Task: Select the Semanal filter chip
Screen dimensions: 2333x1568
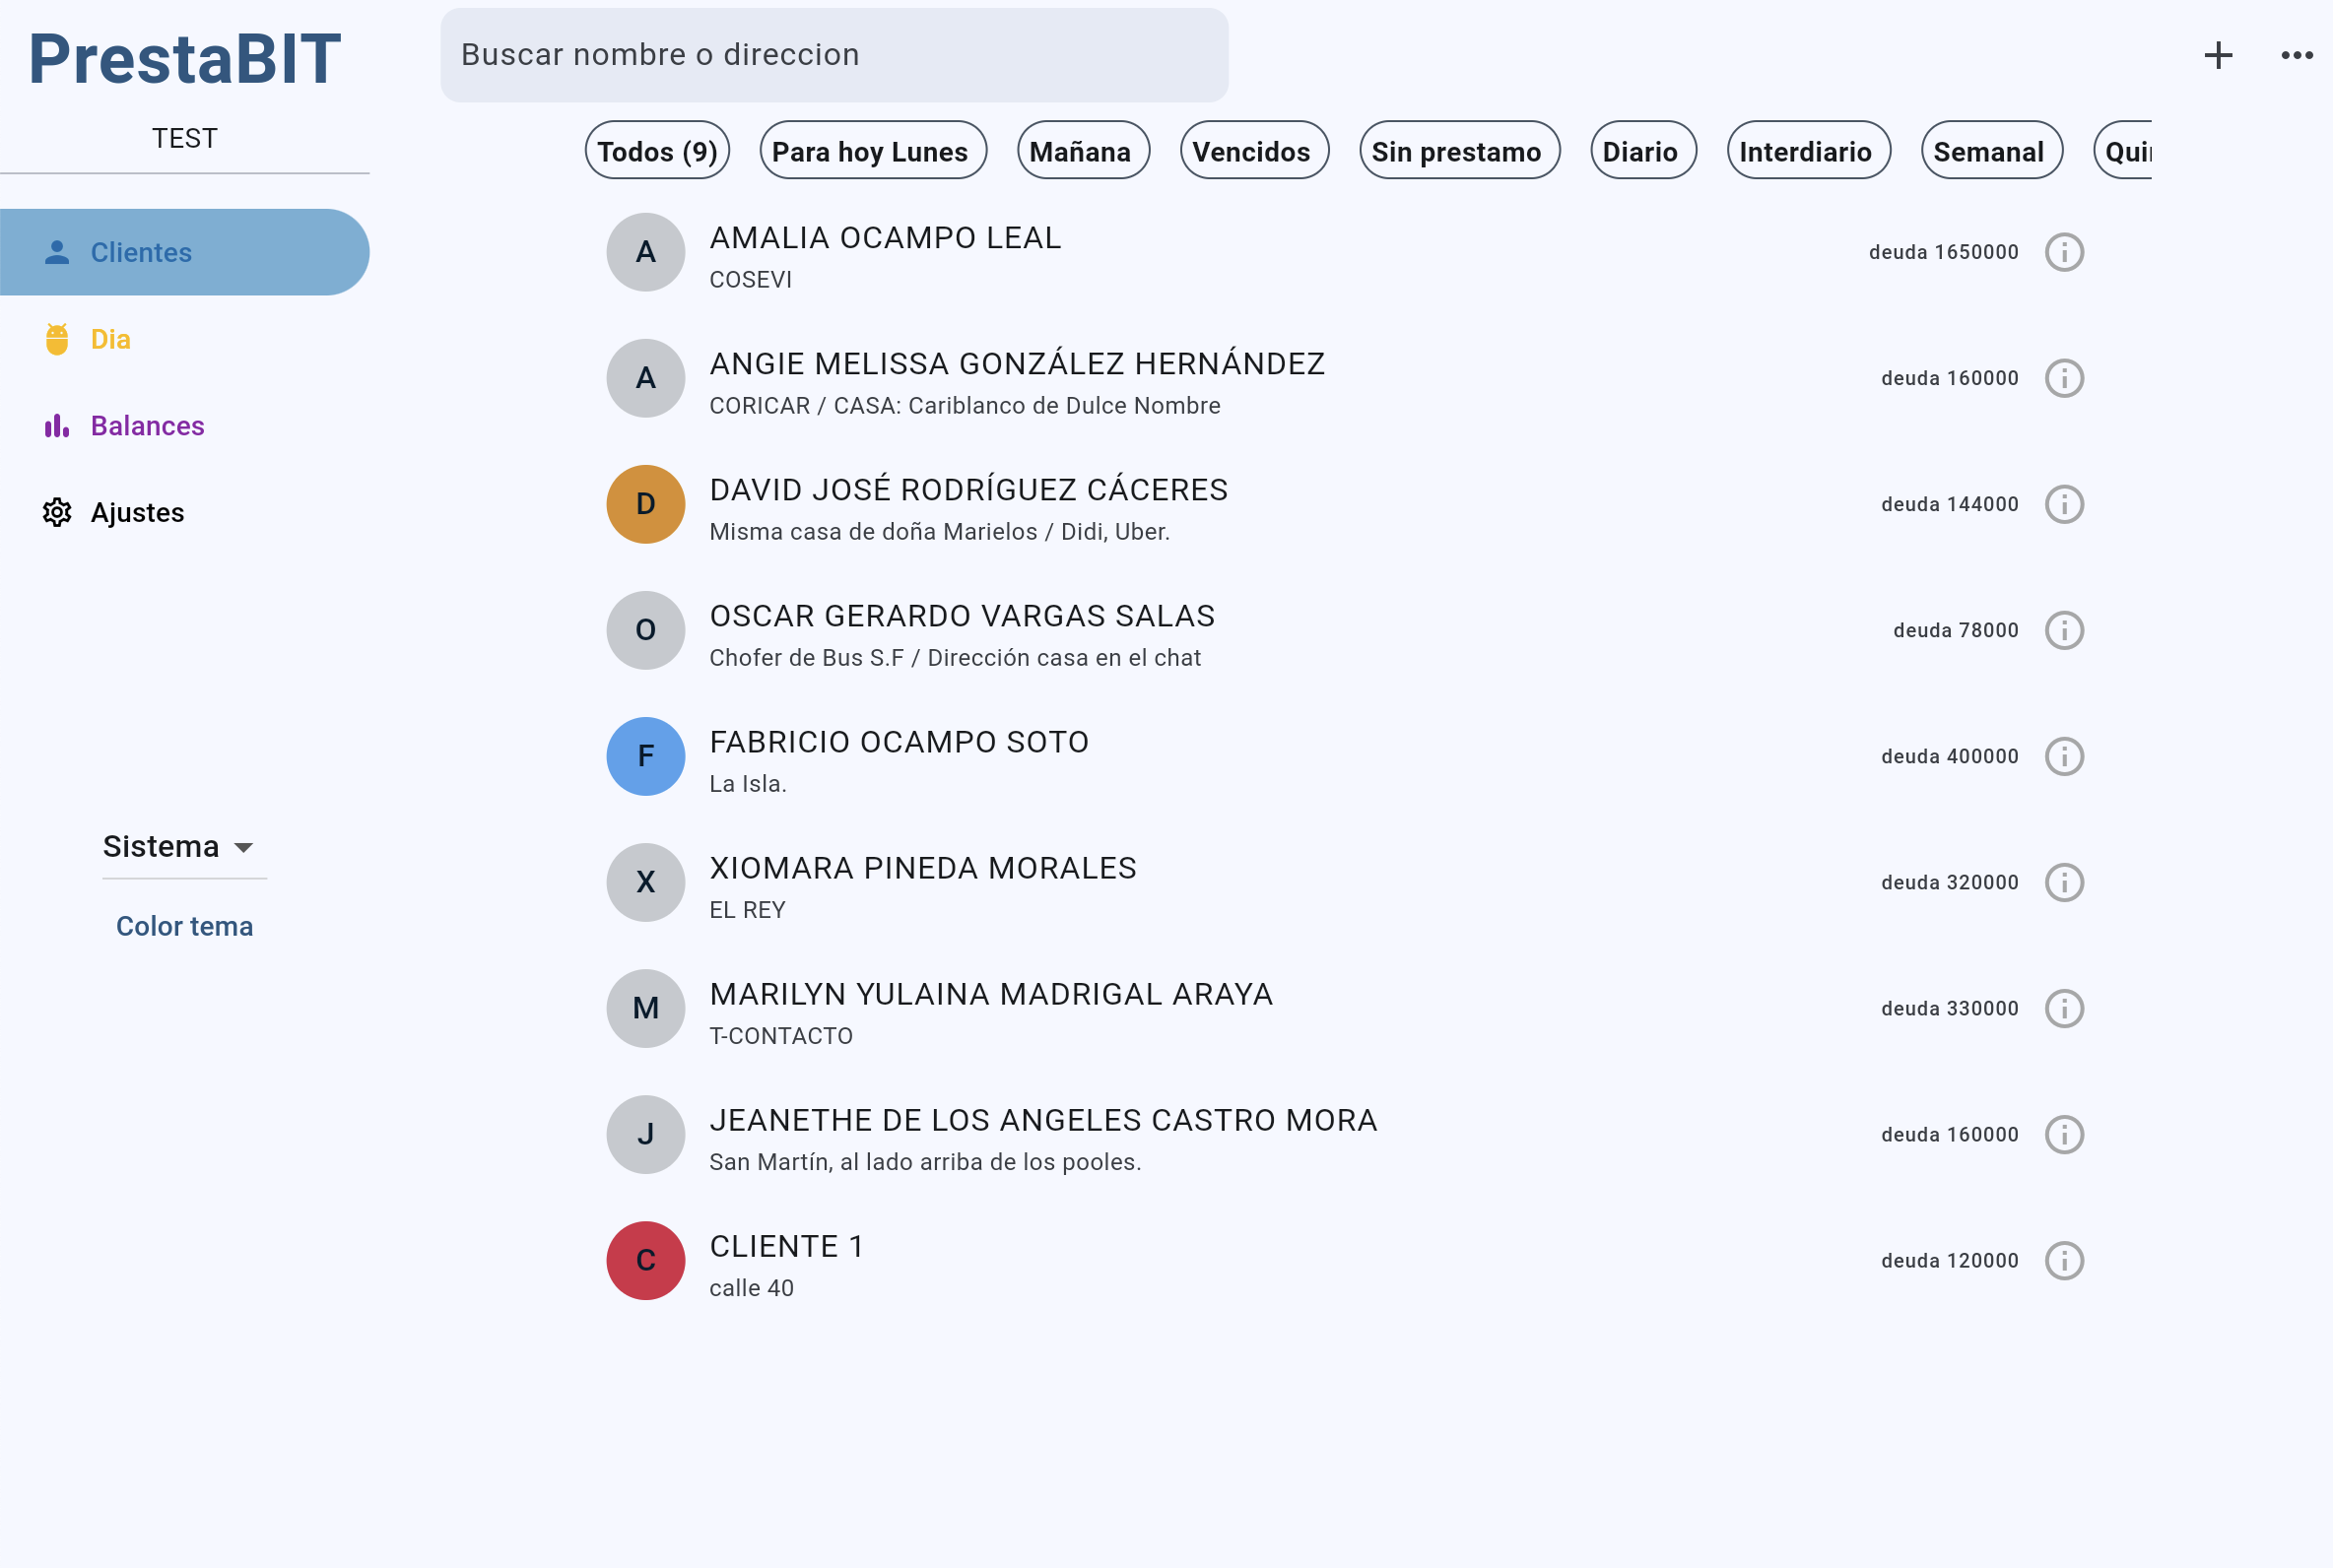Action: pyautogui.click(x=1990, y=151)
